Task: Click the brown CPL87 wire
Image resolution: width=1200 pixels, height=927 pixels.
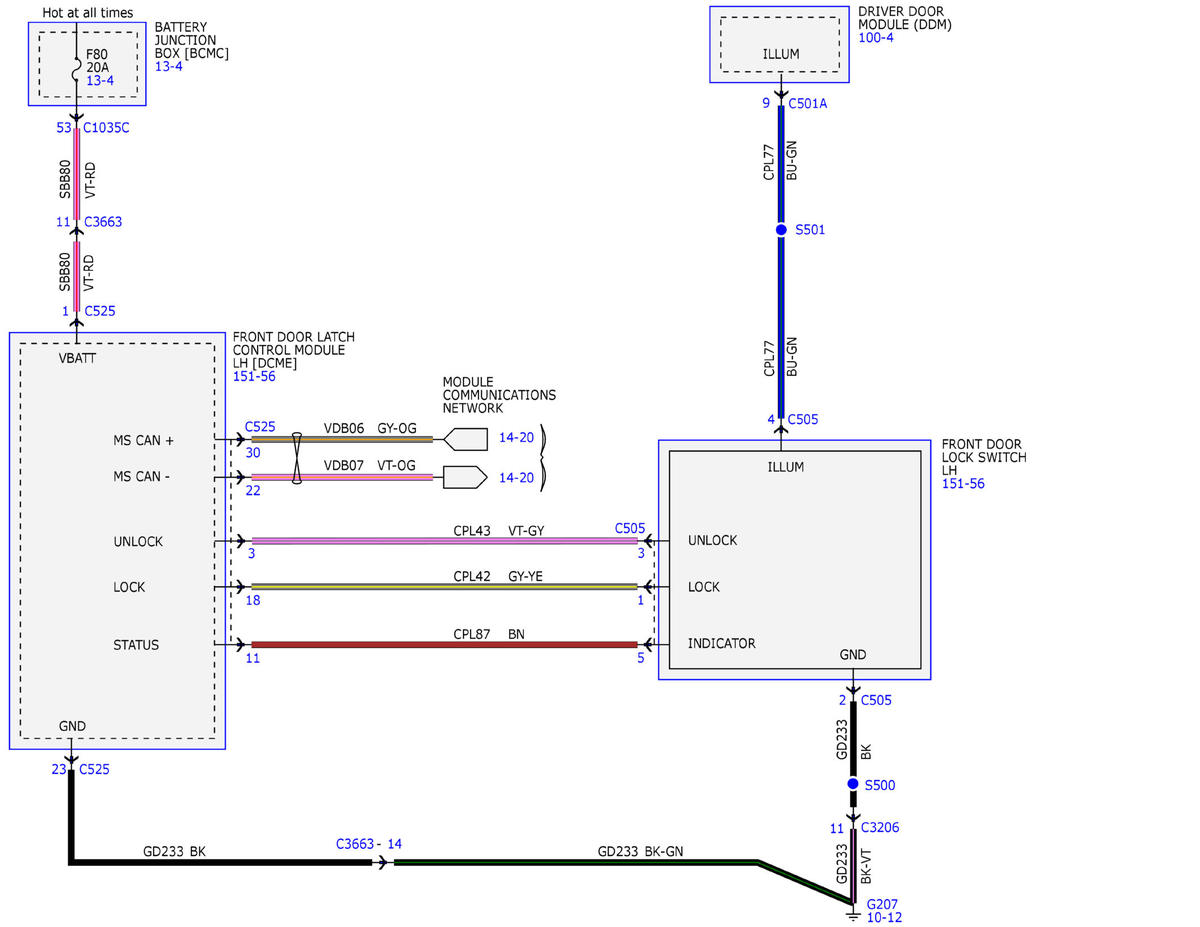Action: [x=444, y=645]
